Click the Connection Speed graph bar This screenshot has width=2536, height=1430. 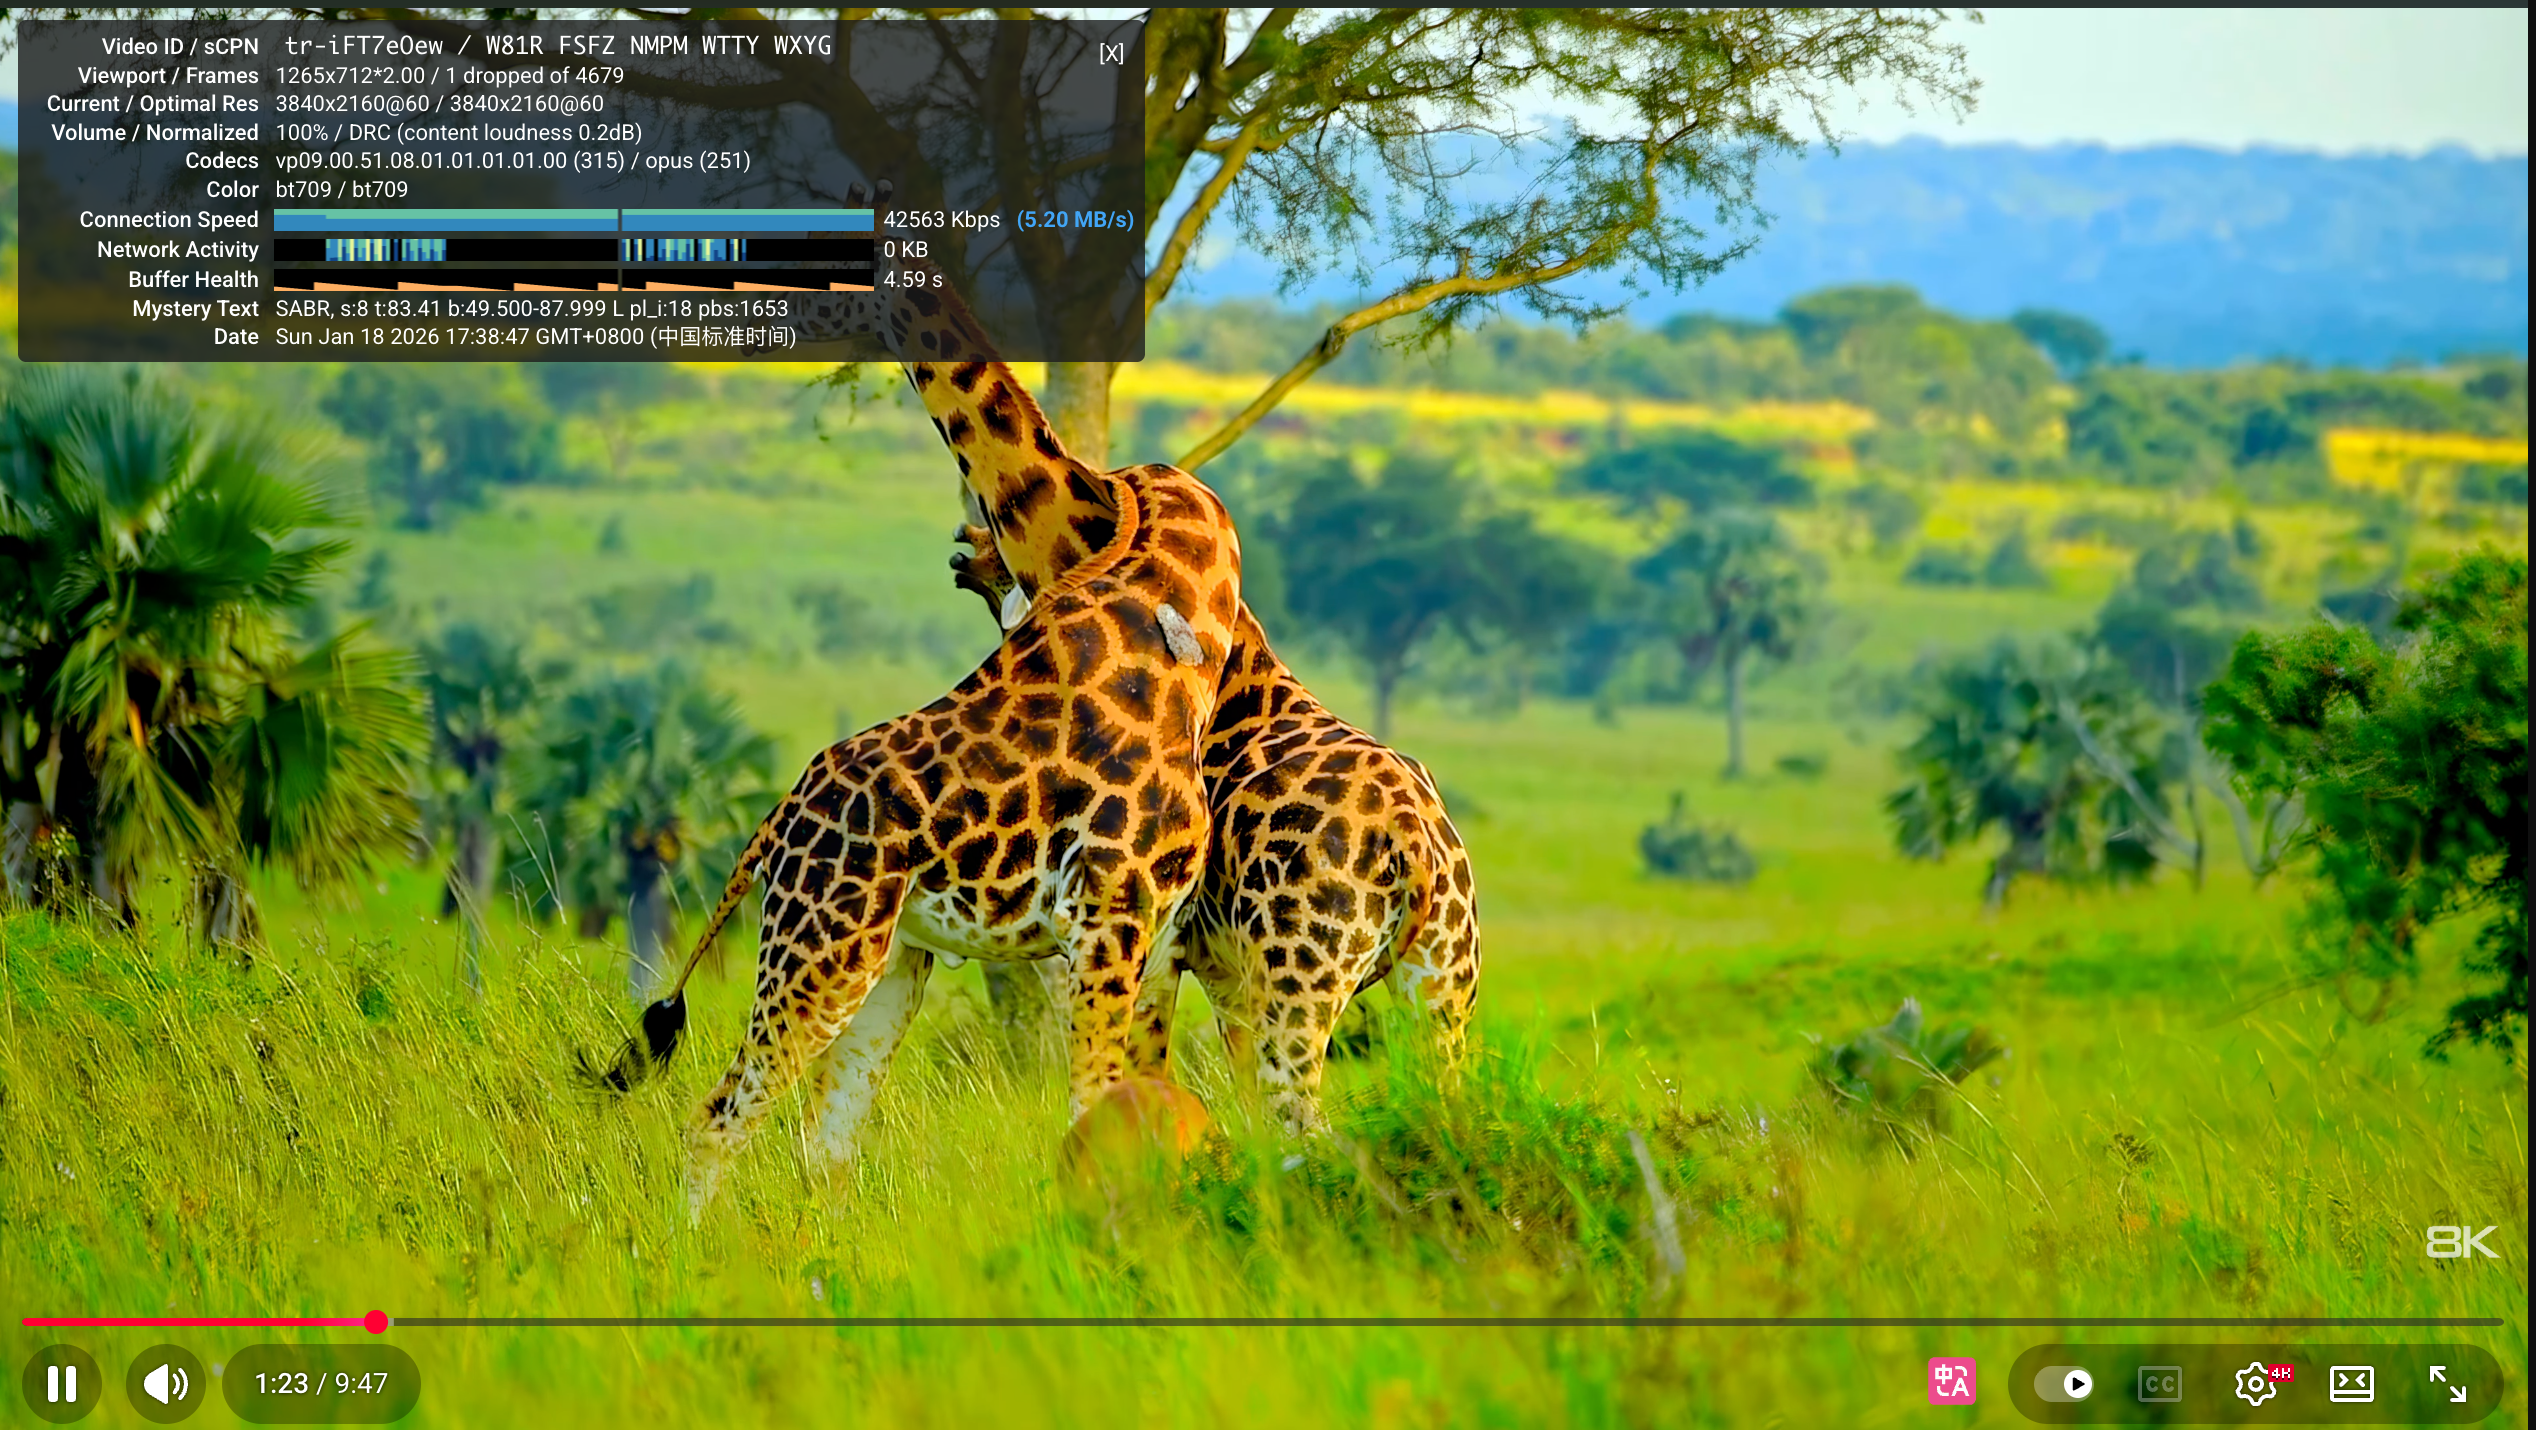pos(573,220)
